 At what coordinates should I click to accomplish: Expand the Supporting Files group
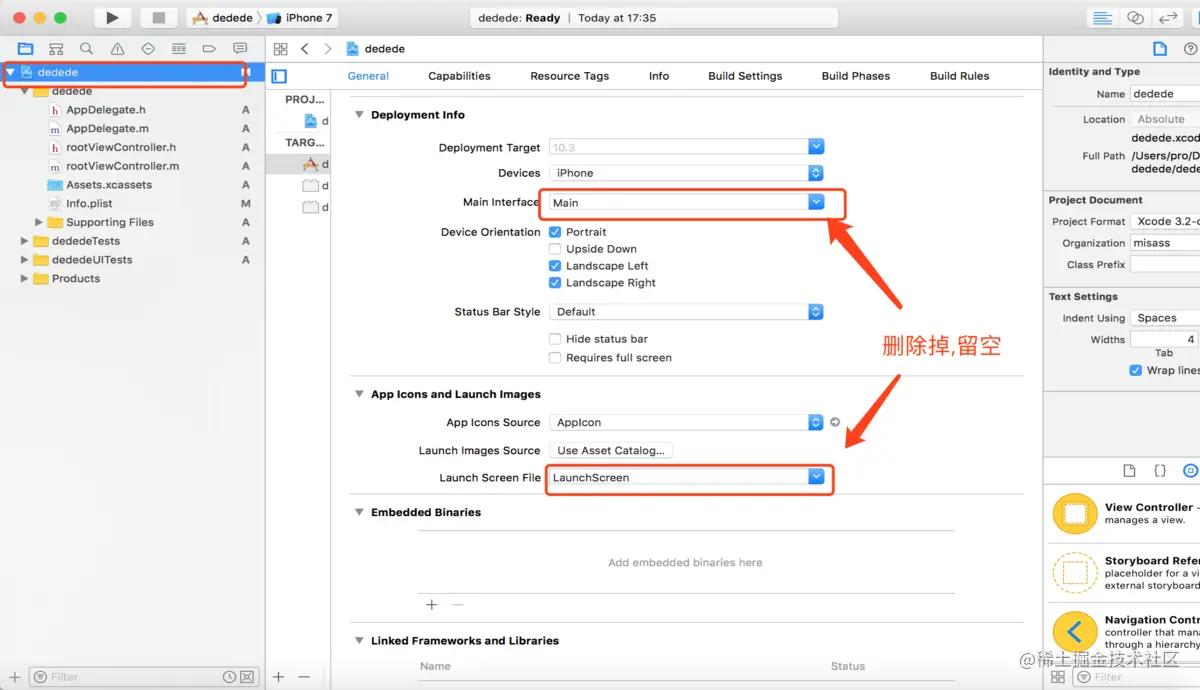point(39,222)
